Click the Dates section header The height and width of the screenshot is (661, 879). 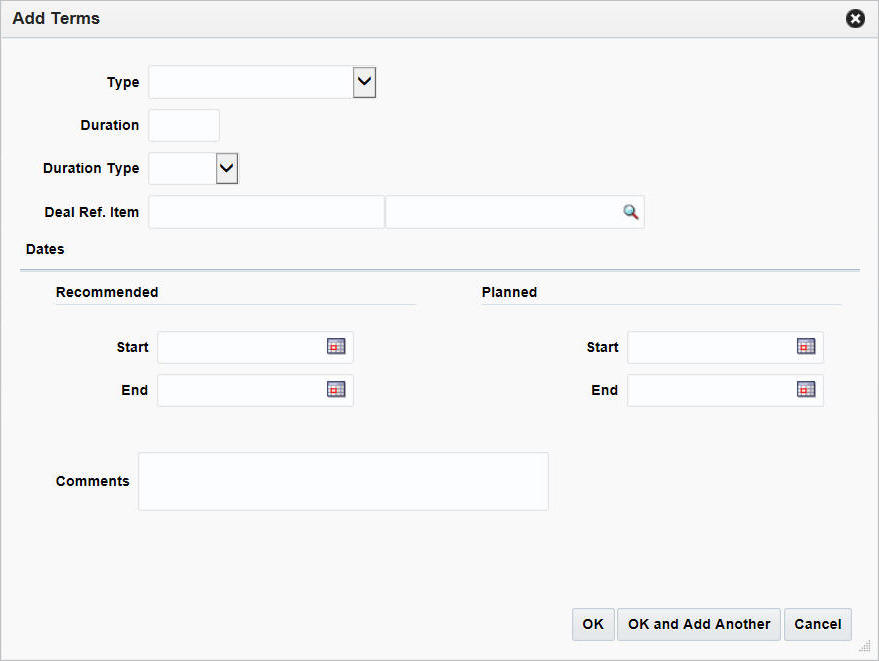(45, 249)
